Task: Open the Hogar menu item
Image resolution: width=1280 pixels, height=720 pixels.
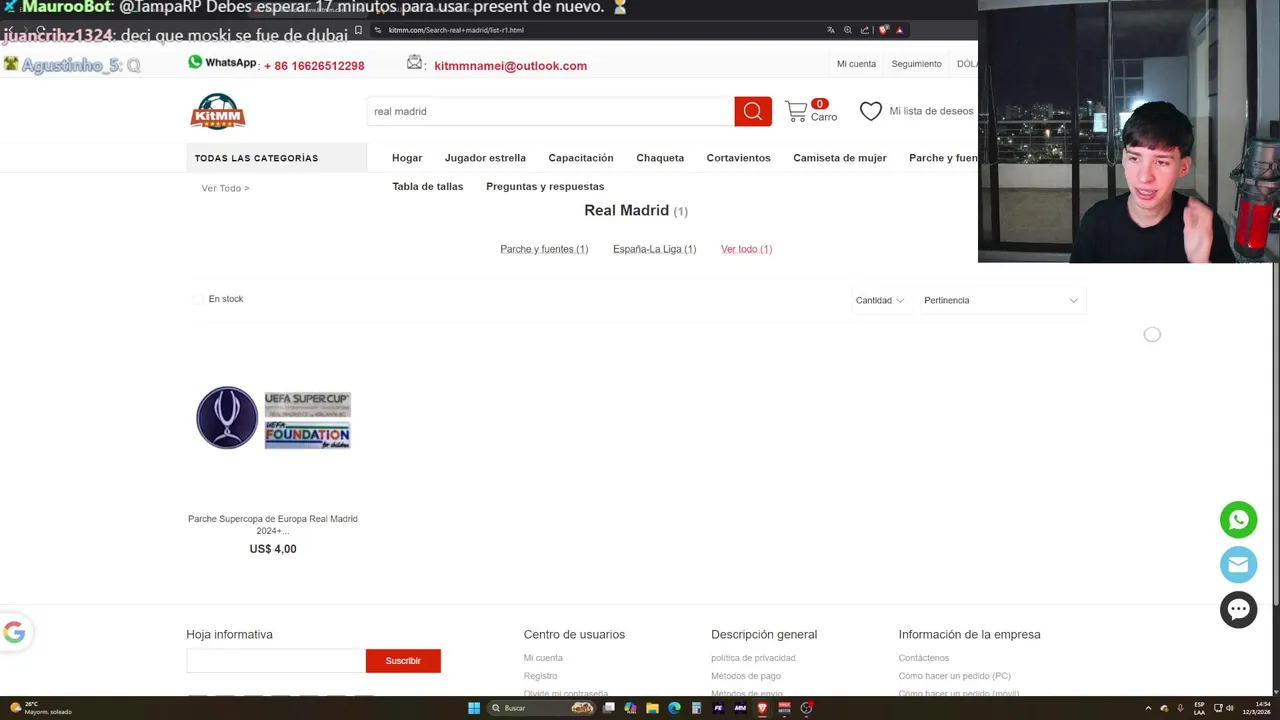Action: tap(407, 158)
